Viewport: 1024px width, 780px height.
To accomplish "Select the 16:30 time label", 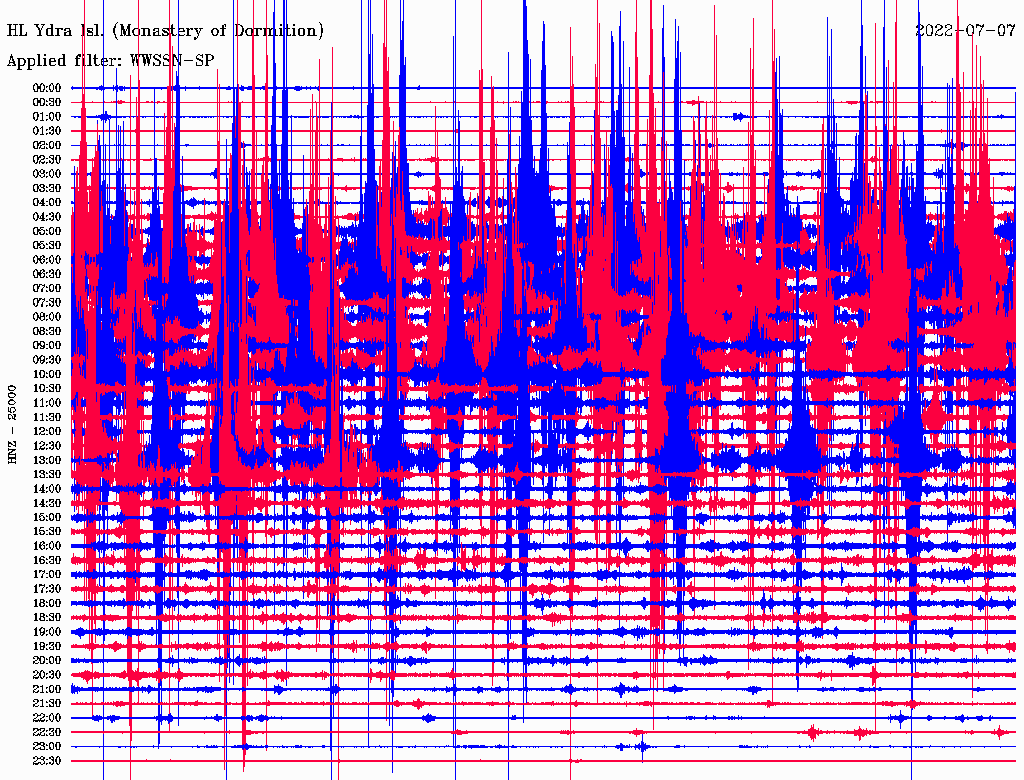I will pyautogui.click(x=47, y=561).
